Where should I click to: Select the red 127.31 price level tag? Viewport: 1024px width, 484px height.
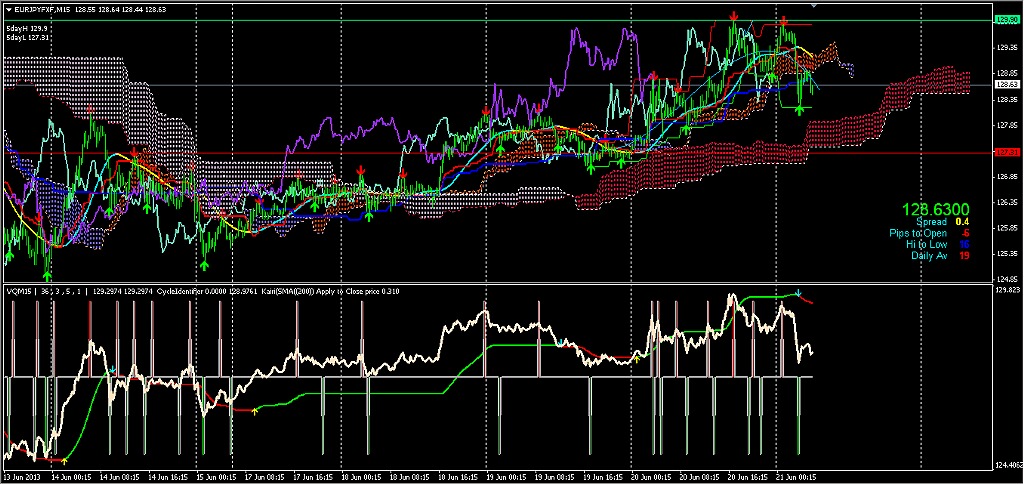click(1006, 153)
